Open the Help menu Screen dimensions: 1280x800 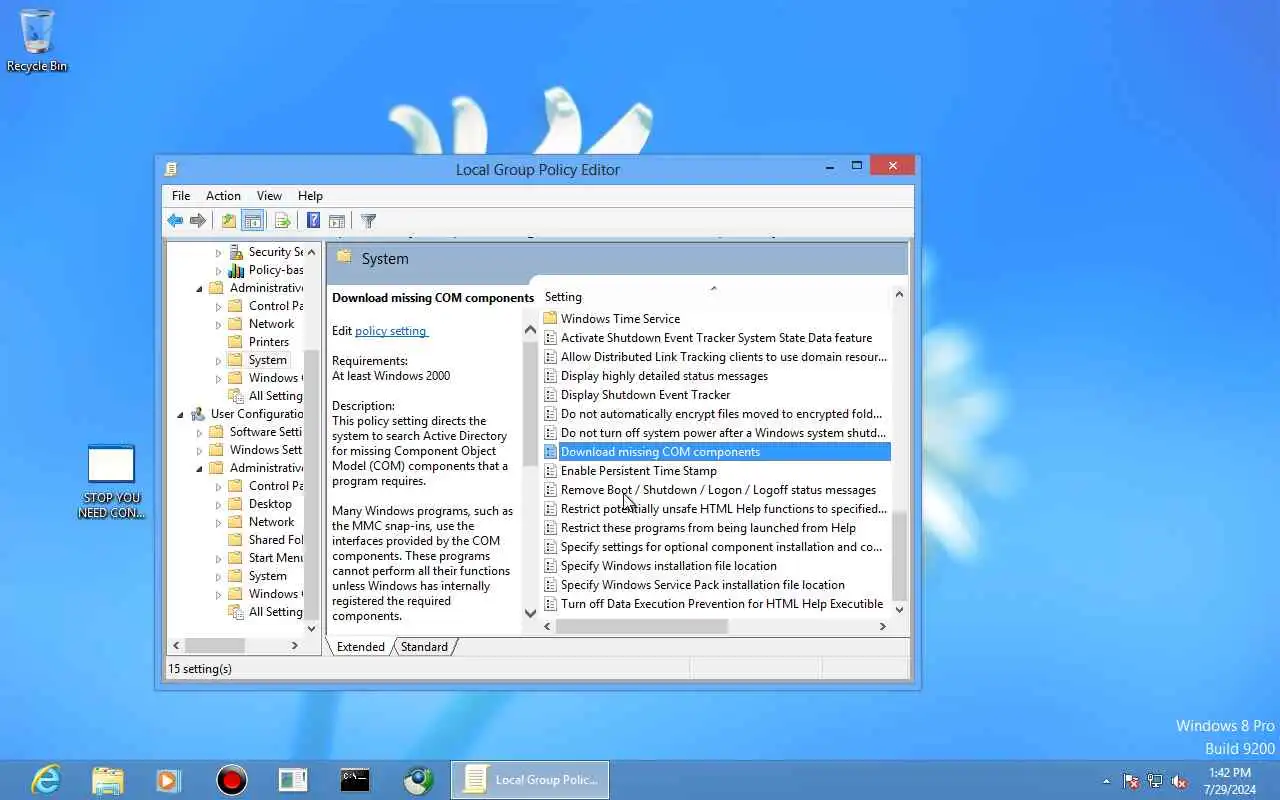point(310,196)
